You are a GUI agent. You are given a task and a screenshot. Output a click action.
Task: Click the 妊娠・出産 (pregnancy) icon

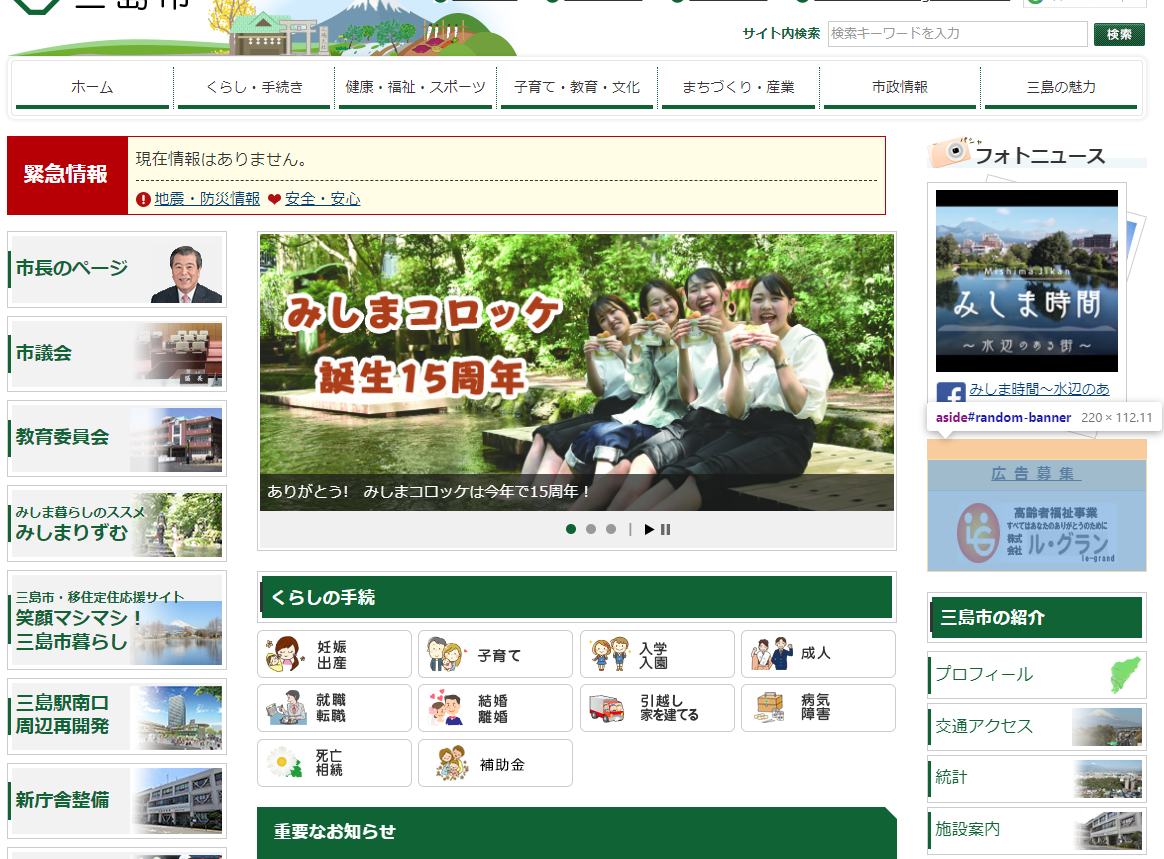(334, 654)
